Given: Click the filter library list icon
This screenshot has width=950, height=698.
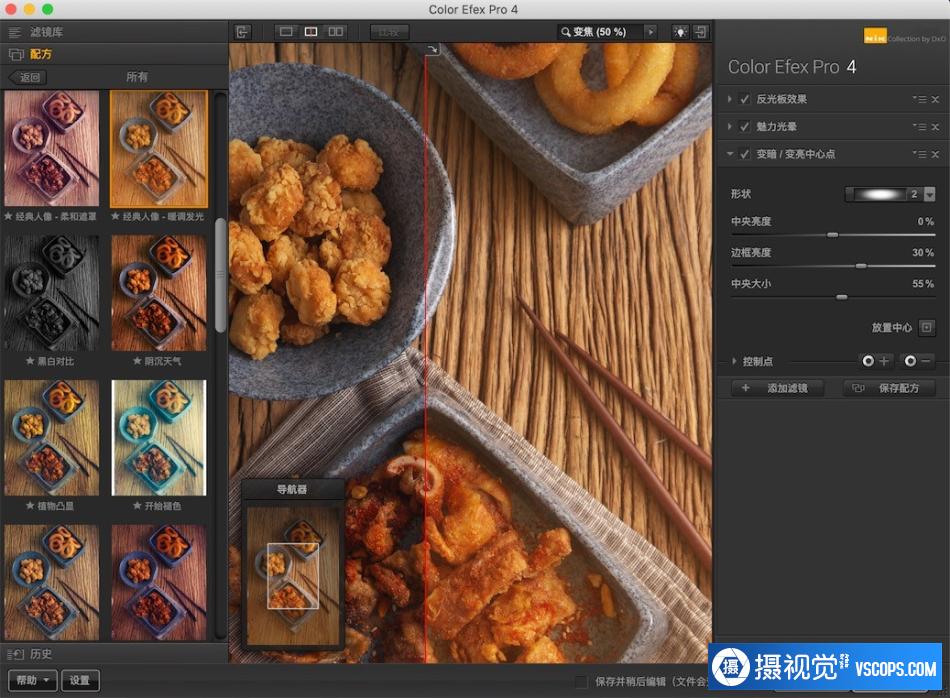Looking at the screenshot, I should [15, 32].
